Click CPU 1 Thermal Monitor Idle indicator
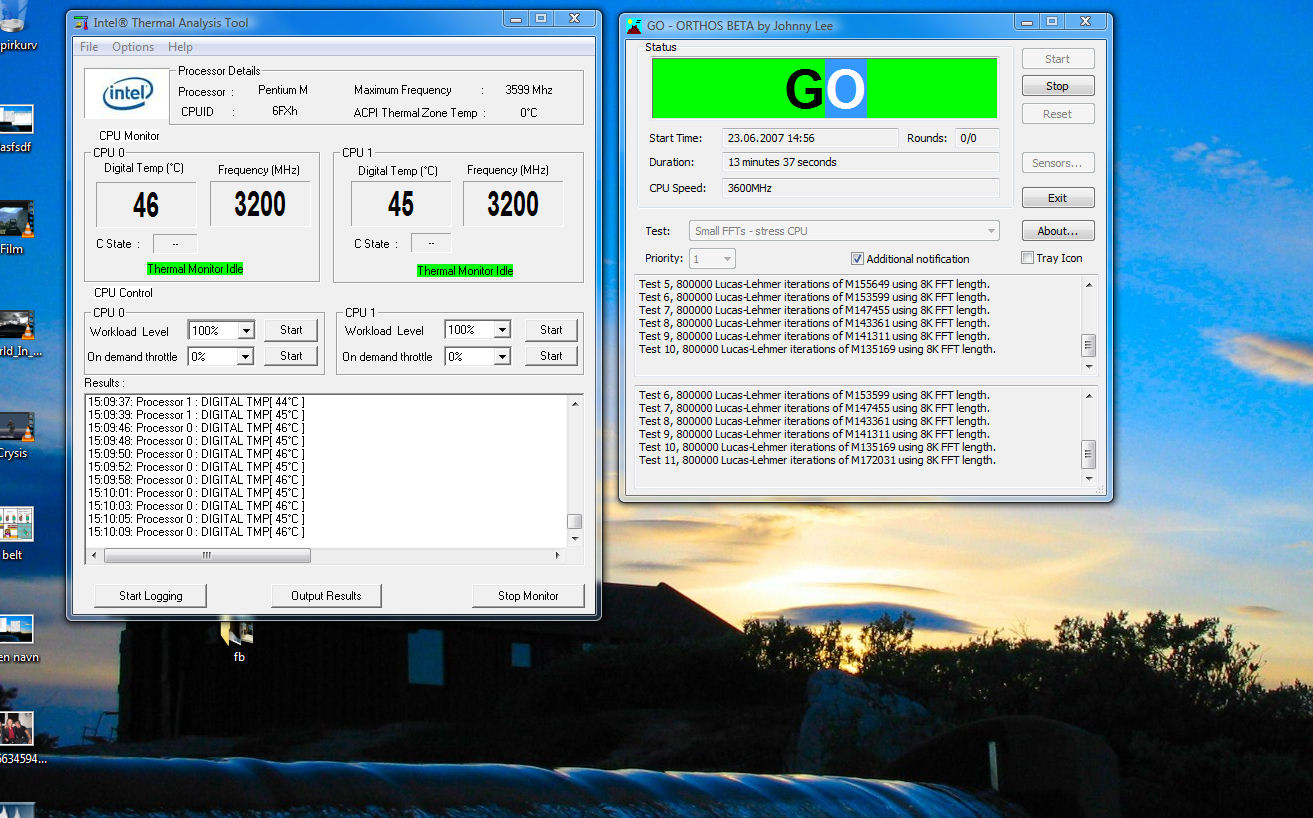The height and width of the screenshot is (818, 1313). click(x=465, y=271)
